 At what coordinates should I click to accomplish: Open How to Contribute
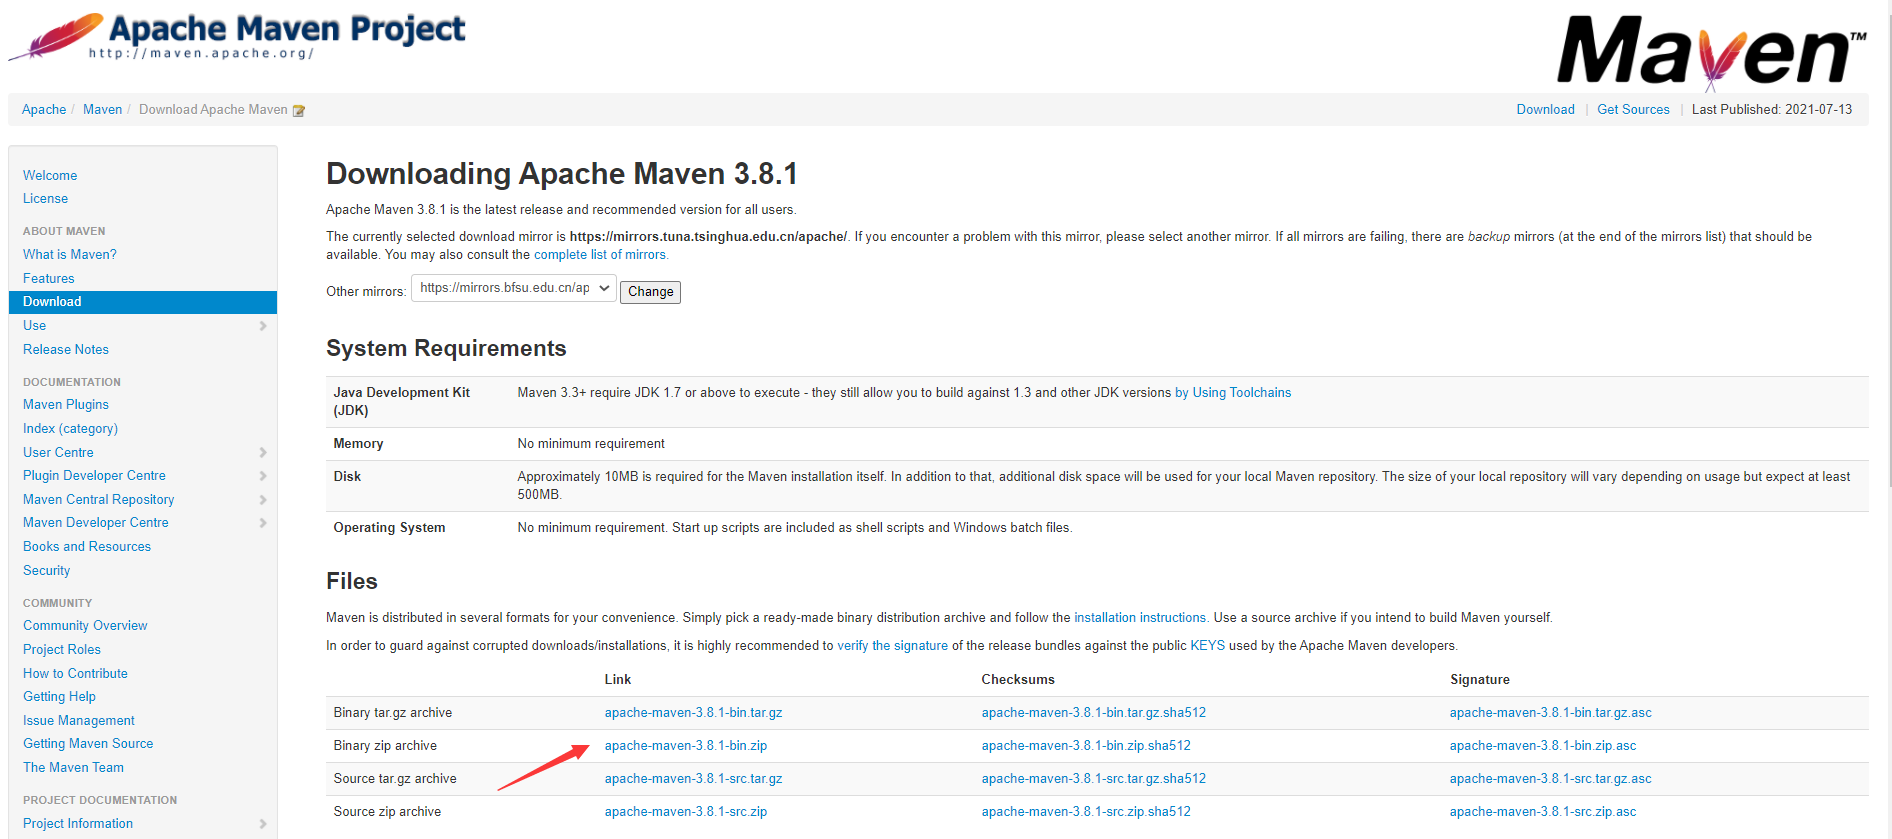pyautogui.click(x=75, y=674)
